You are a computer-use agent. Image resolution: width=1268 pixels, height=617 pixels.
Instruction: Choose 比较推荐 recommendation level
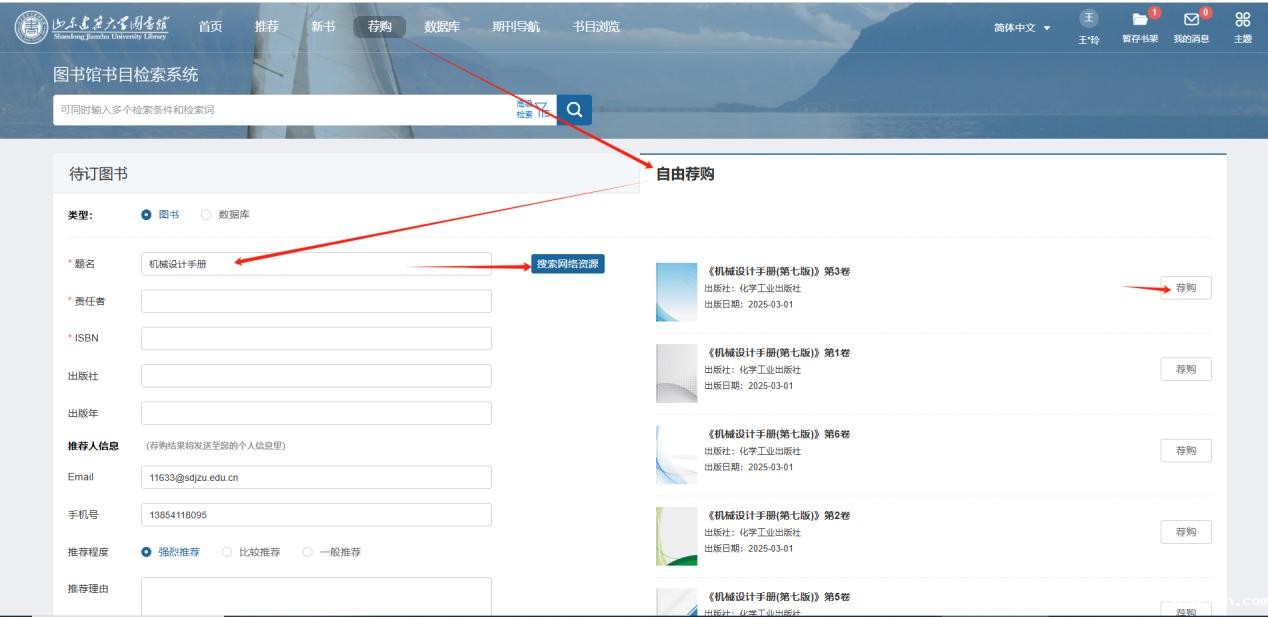click(x=227, y=552)
